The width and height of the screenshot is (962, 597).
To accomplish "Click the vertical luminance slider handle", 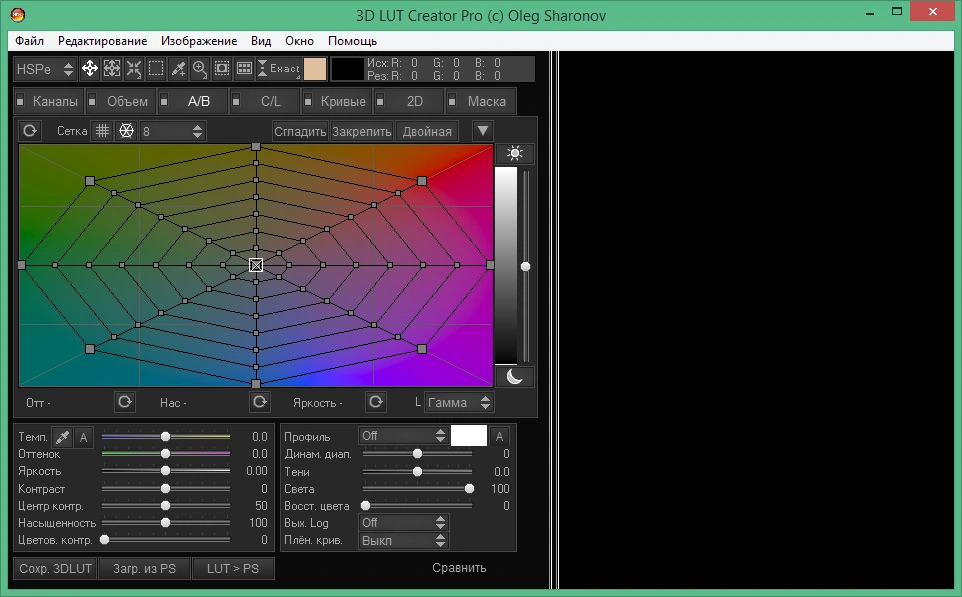I will (x=526, y=266).
